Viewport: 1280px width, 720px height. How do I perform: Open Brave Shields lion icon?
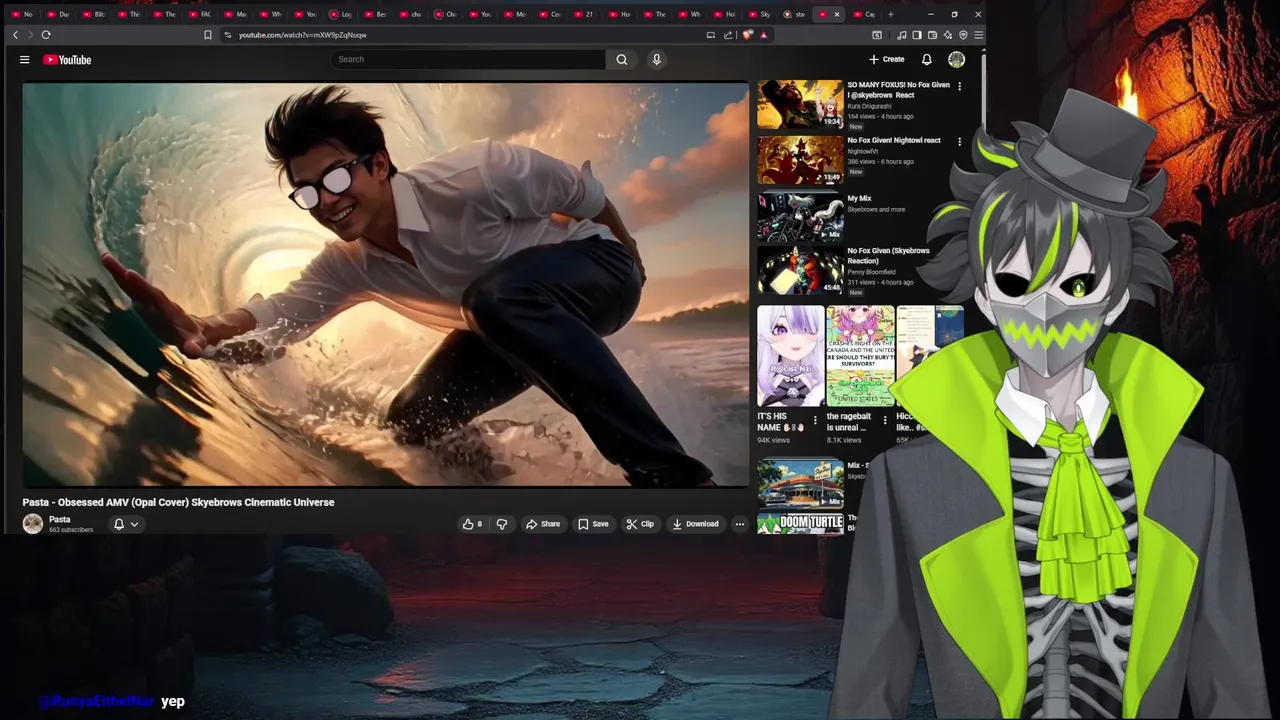pyautogui.click(x=747, y=35)
